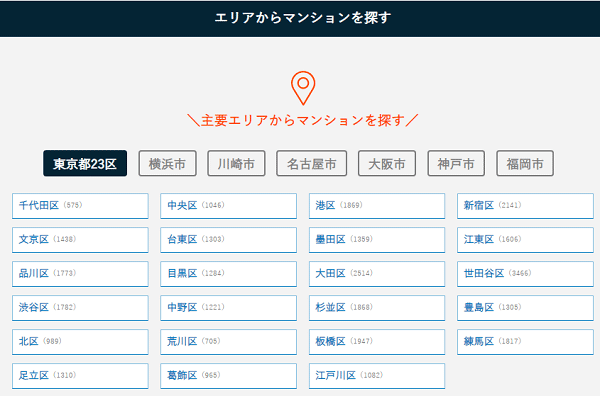The image size is (600, 396).
Task: View 練馬区 listings
Action: tap(525, 342)
